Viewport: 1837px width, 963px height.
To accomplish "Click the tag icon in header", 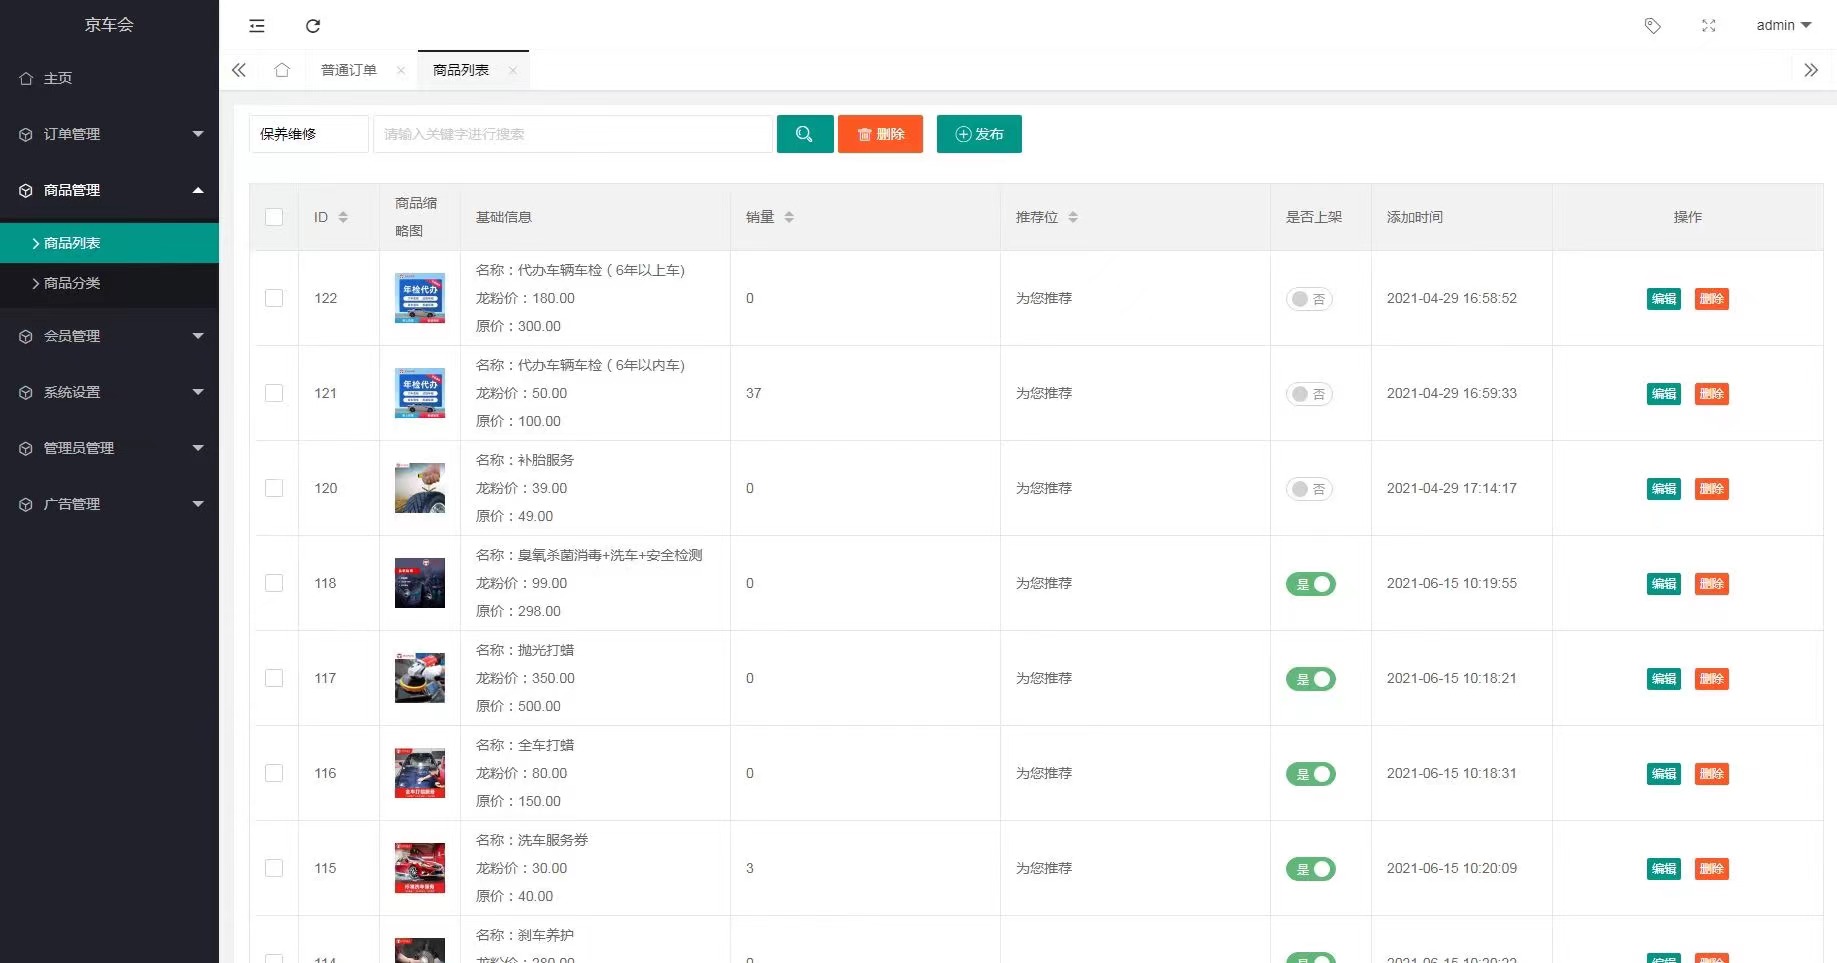I will (x=1652, y=26).
